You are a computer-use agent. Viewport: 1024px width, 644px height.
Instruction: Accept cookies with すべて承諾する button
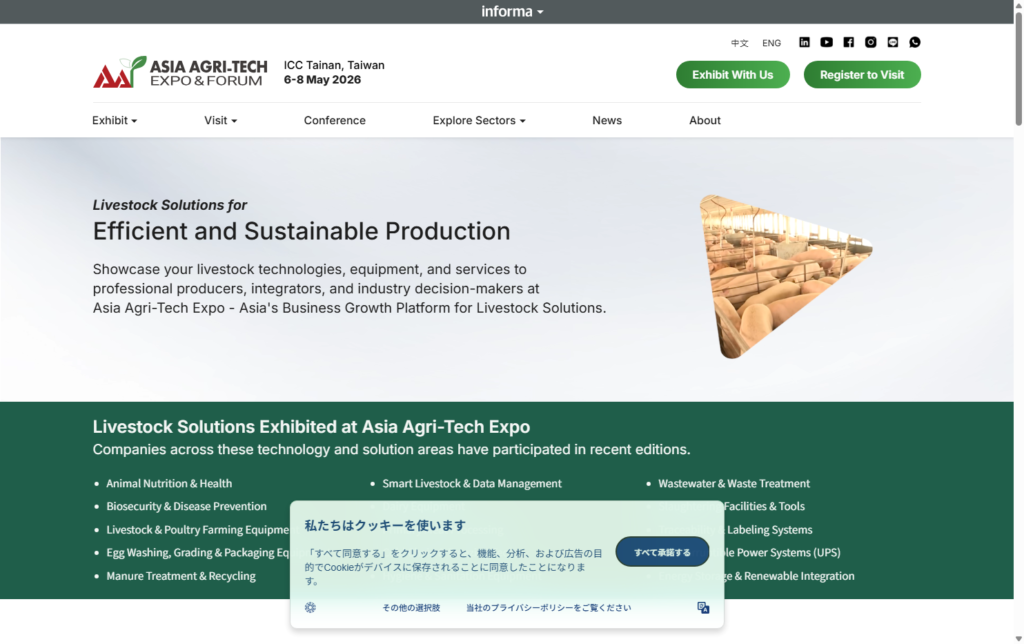tap(662, 551)
